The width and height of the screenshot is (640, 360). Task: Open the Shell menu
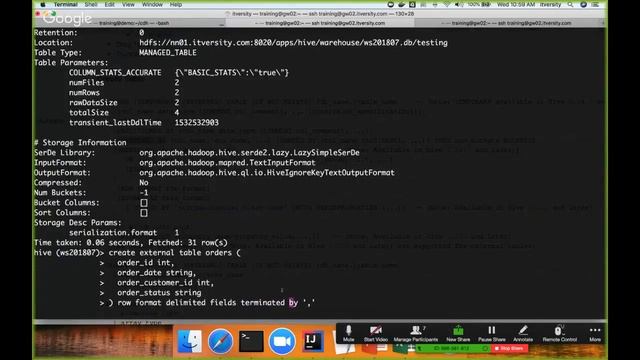pos(91,4)
